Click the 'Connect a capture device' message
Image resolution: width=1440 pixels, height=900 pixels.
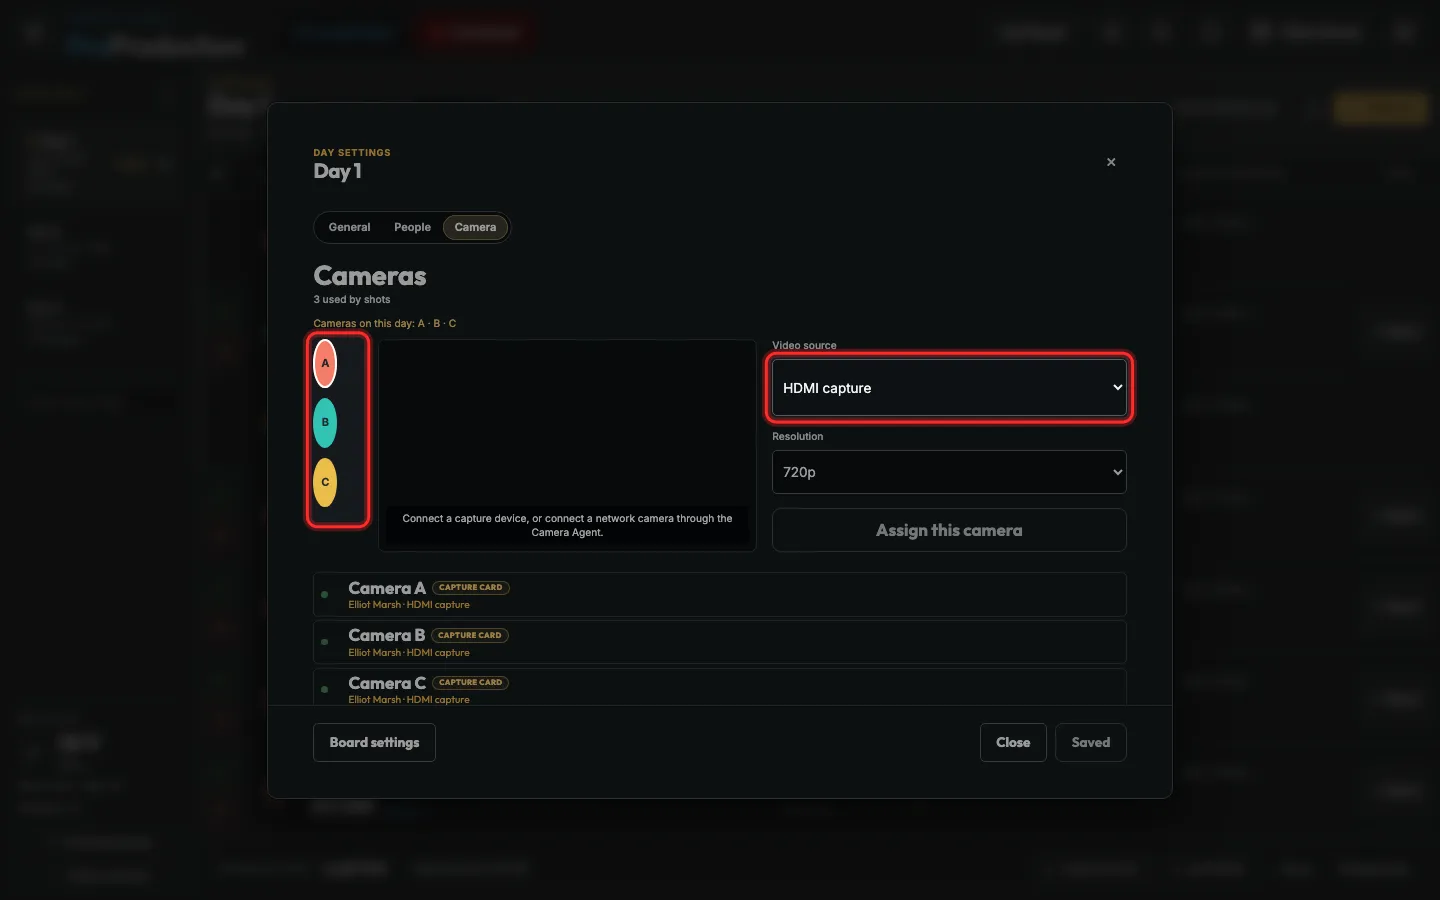pos(567,526)
